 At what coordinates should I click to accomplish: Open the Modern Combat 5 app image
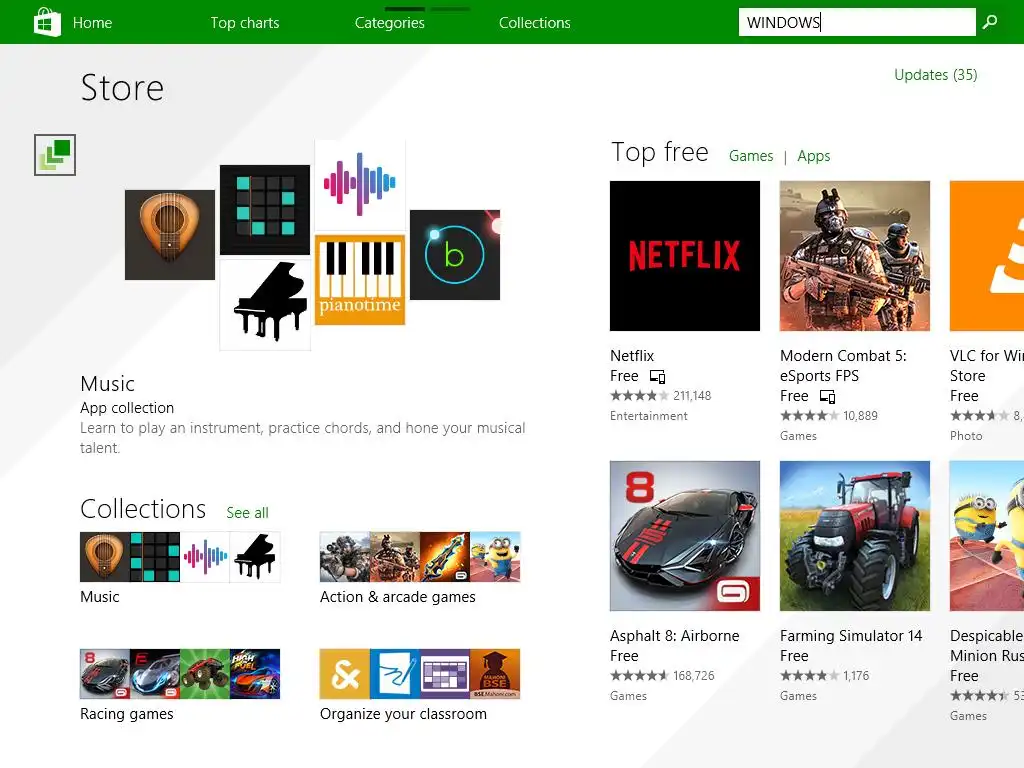click(x=855, y=256)
